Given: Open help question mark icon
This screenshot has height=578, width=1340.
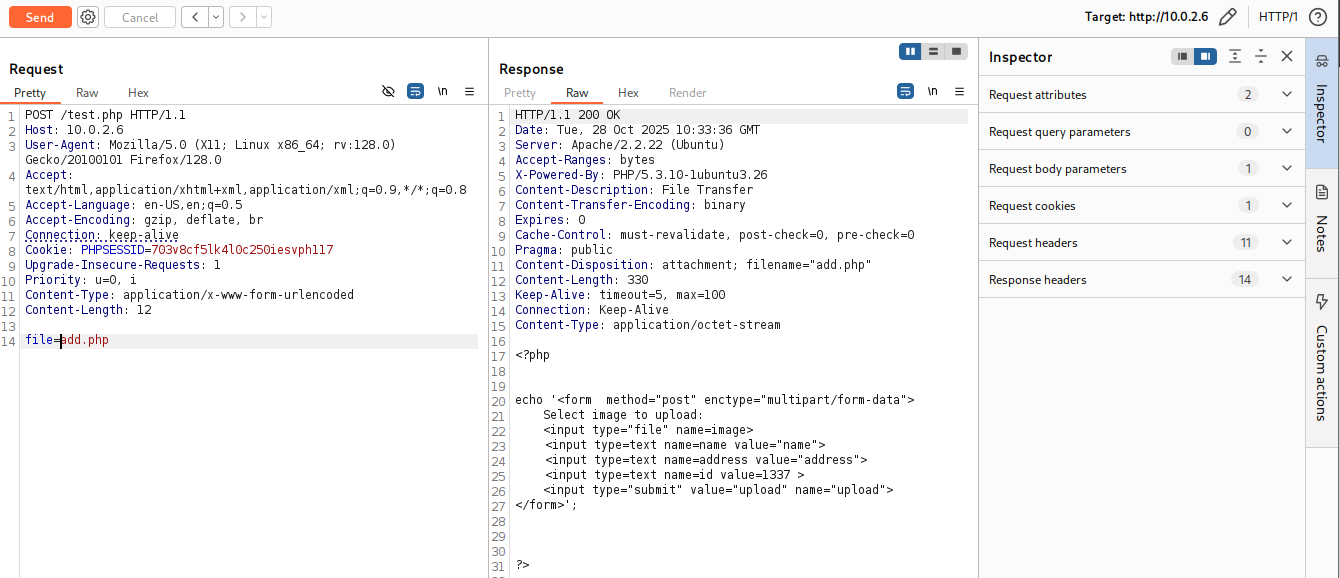Looking at the screenshot, I should click(x=1317, y=17).
